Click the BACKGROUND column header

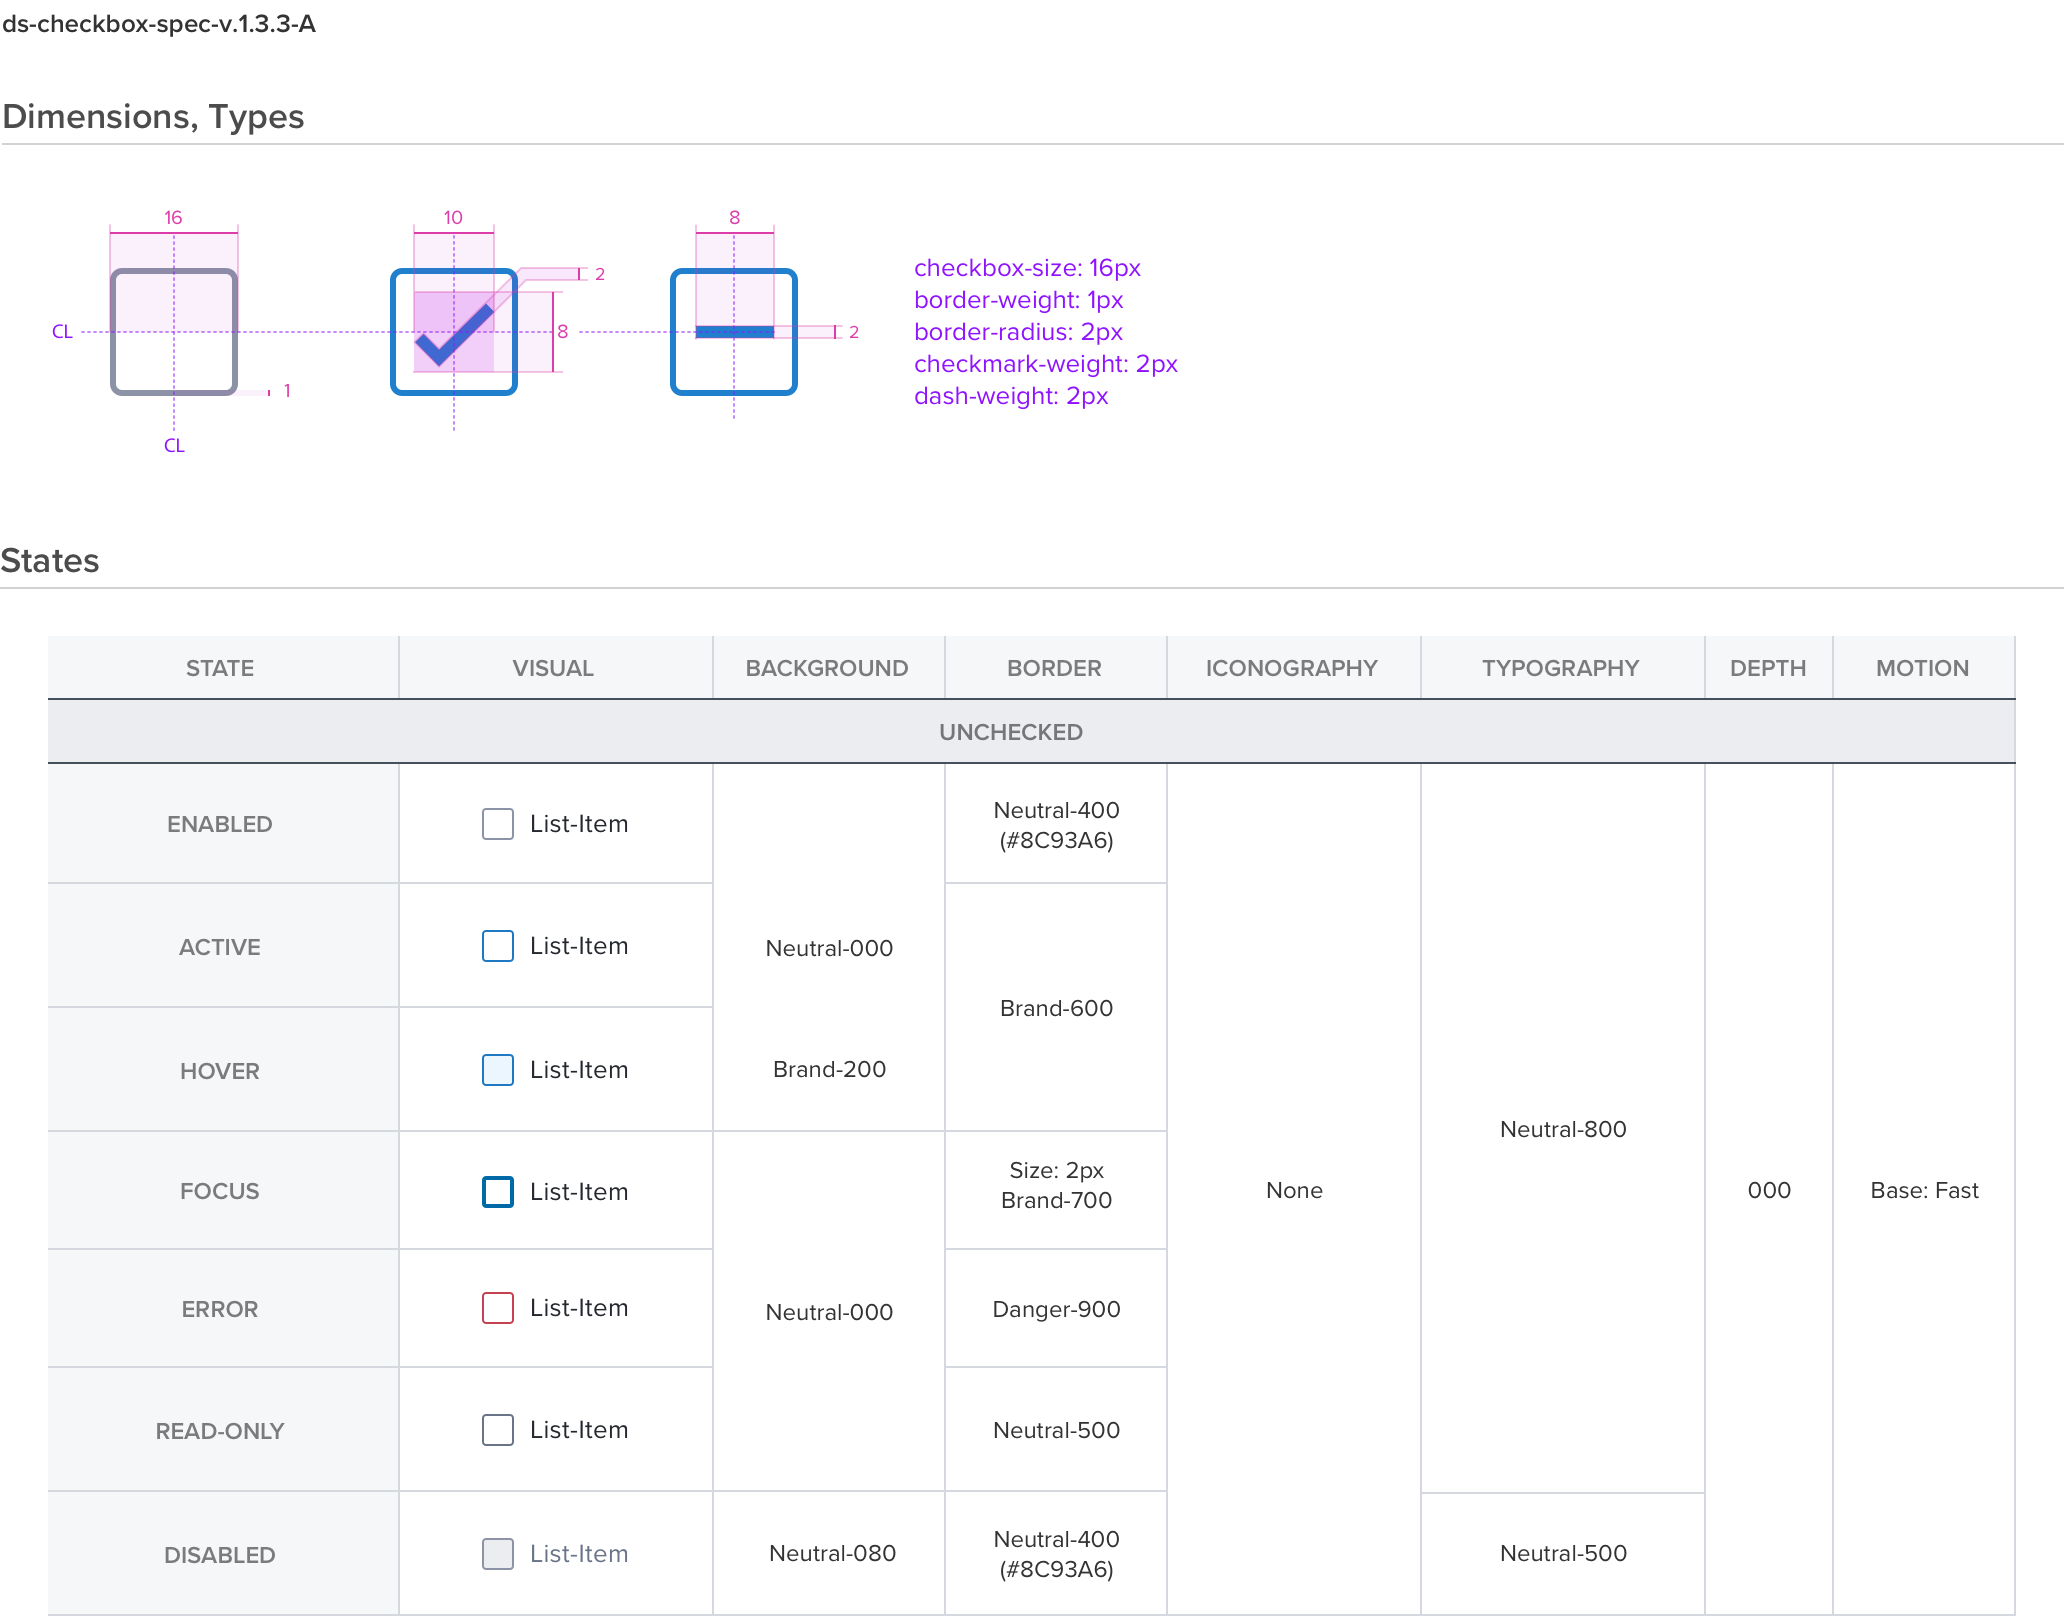827,668
